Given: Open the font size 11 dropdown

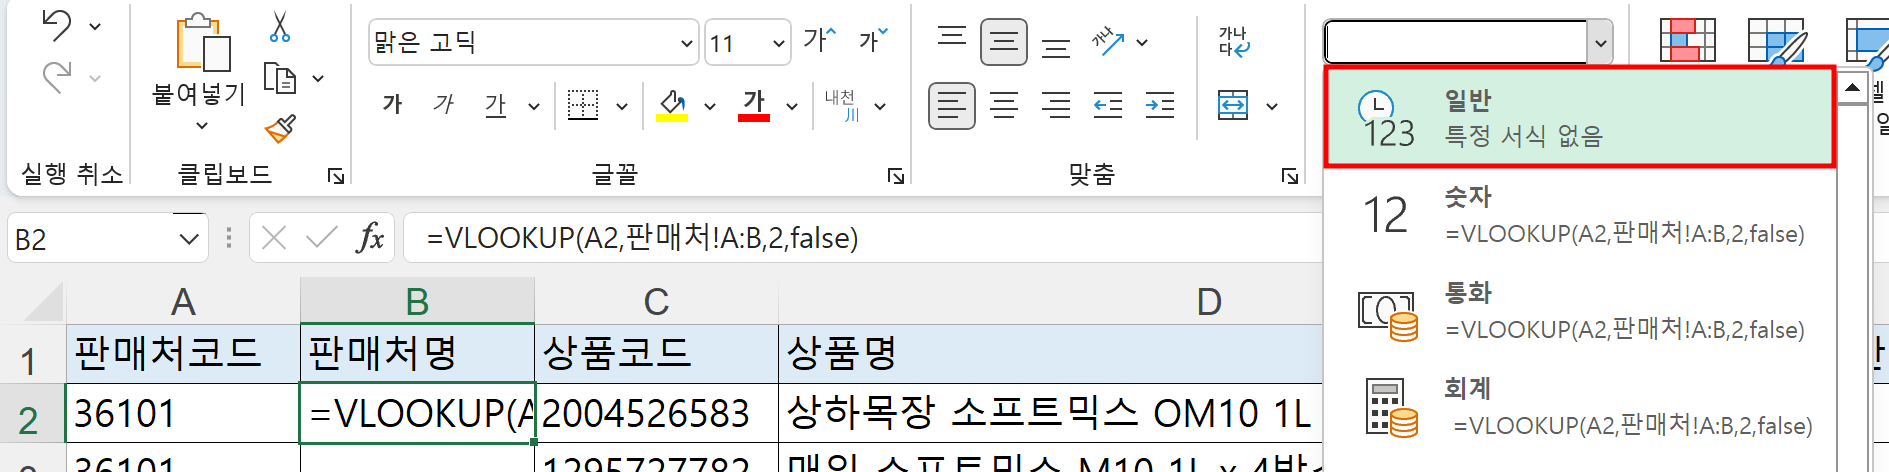Looking at the screenshot, I should [x=779, y=43].
